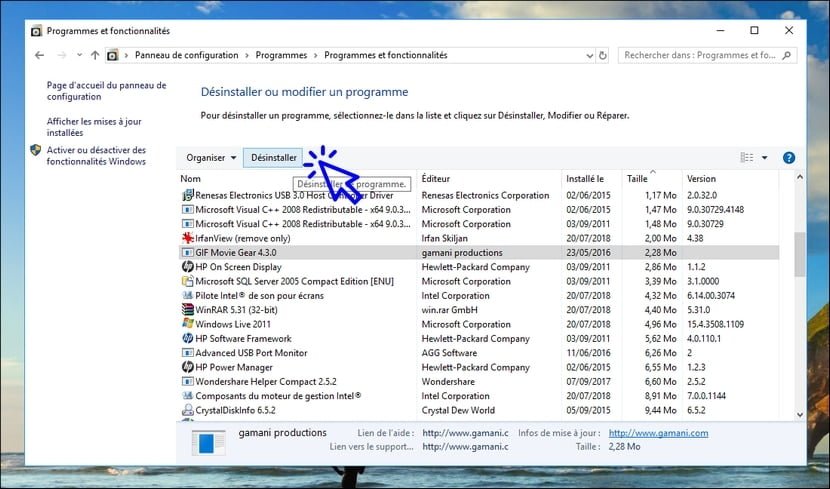The image size is (830, 489).
Task: Click the Windows Live 2011 flag icon
Action: point(187,324)
